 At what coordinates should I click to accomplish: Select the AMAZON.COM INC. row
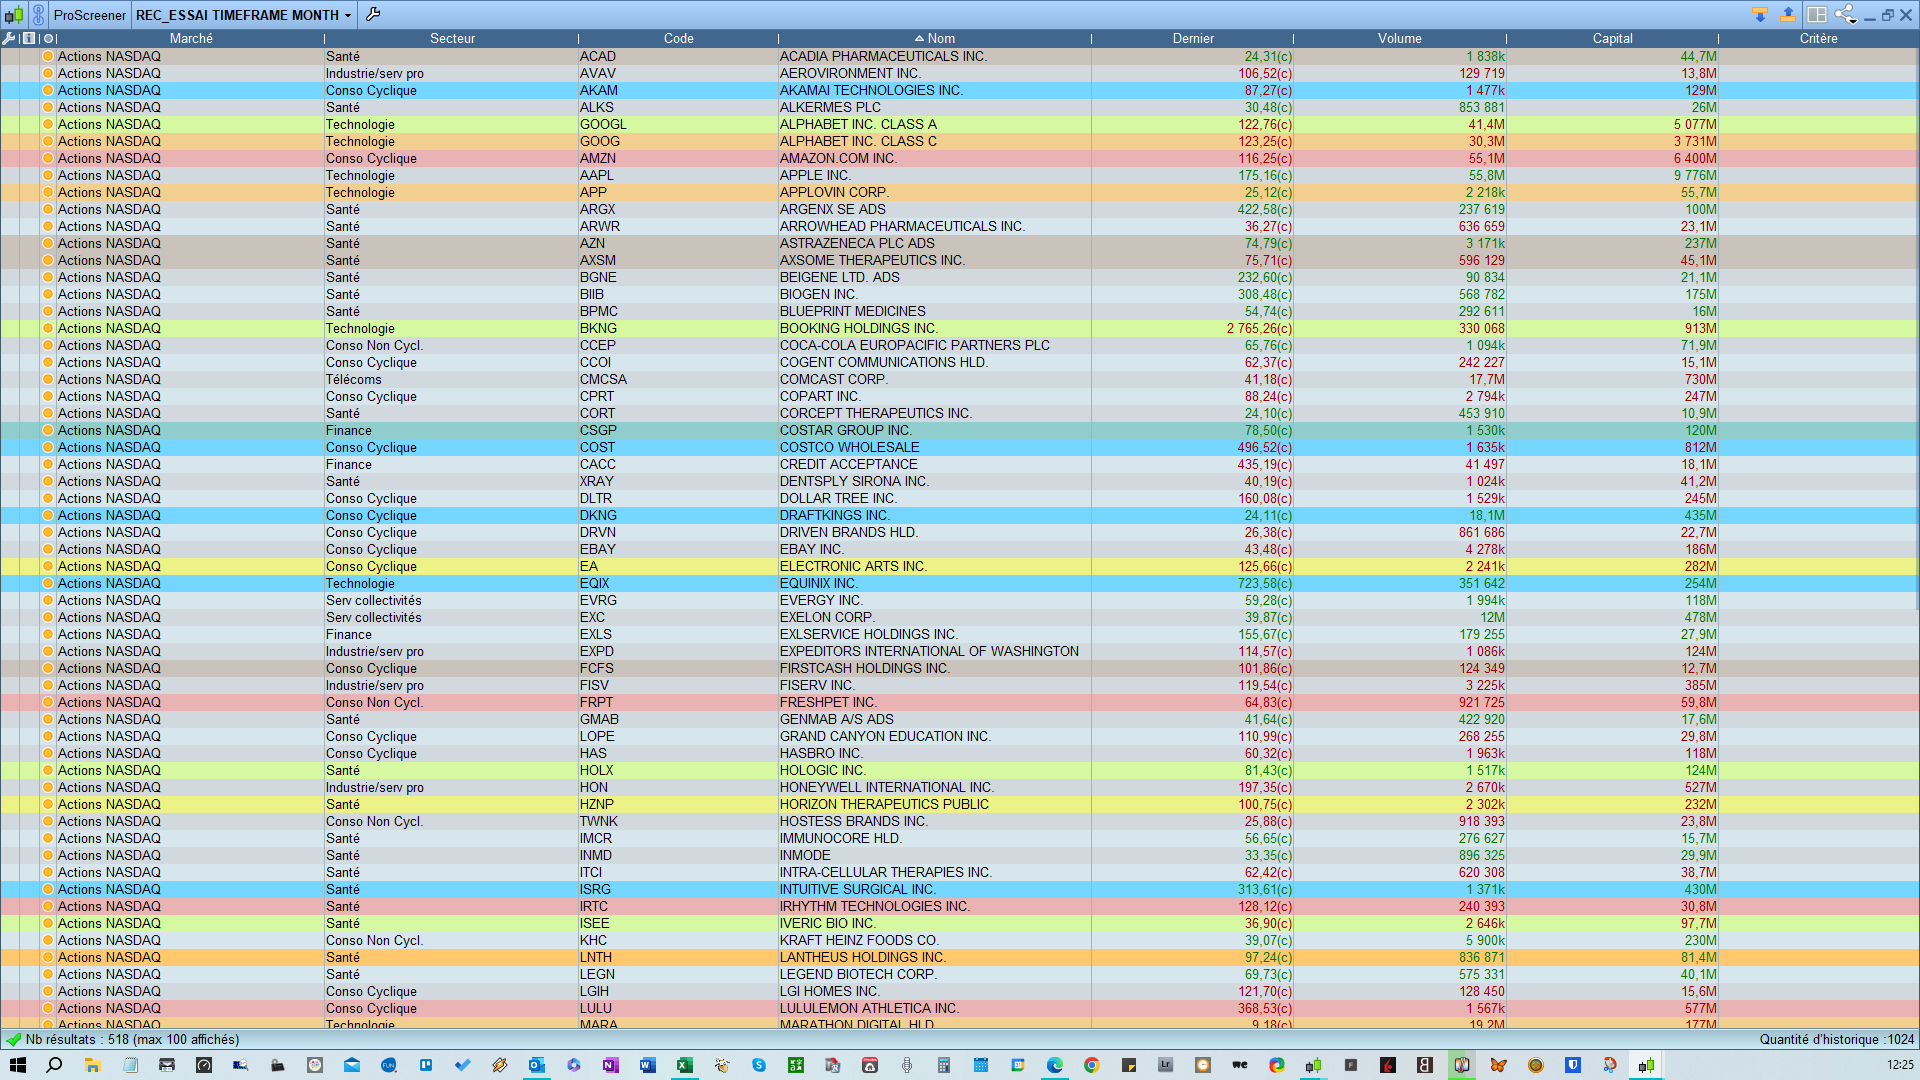(x=838, y=159)
